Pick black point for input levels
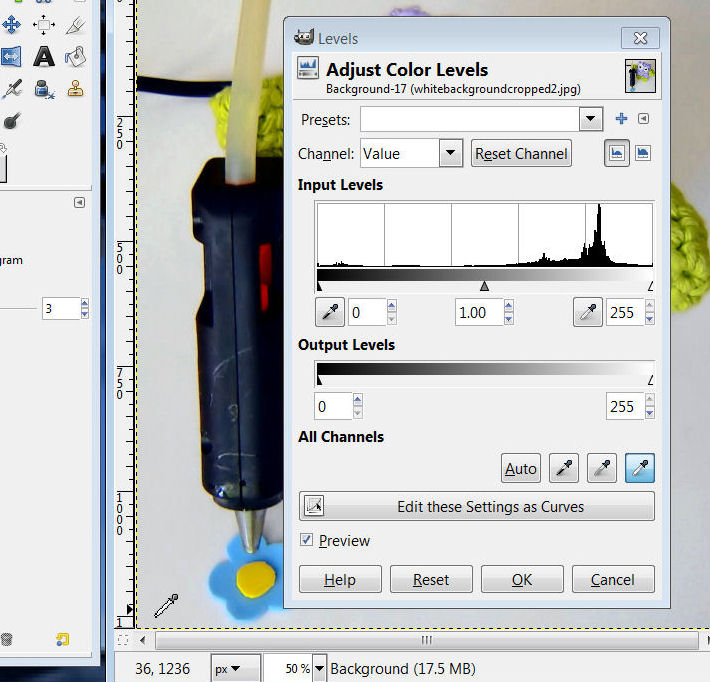The width and height of the screenshot is (710, 682). pyautogui.click(x=330, y=312)
